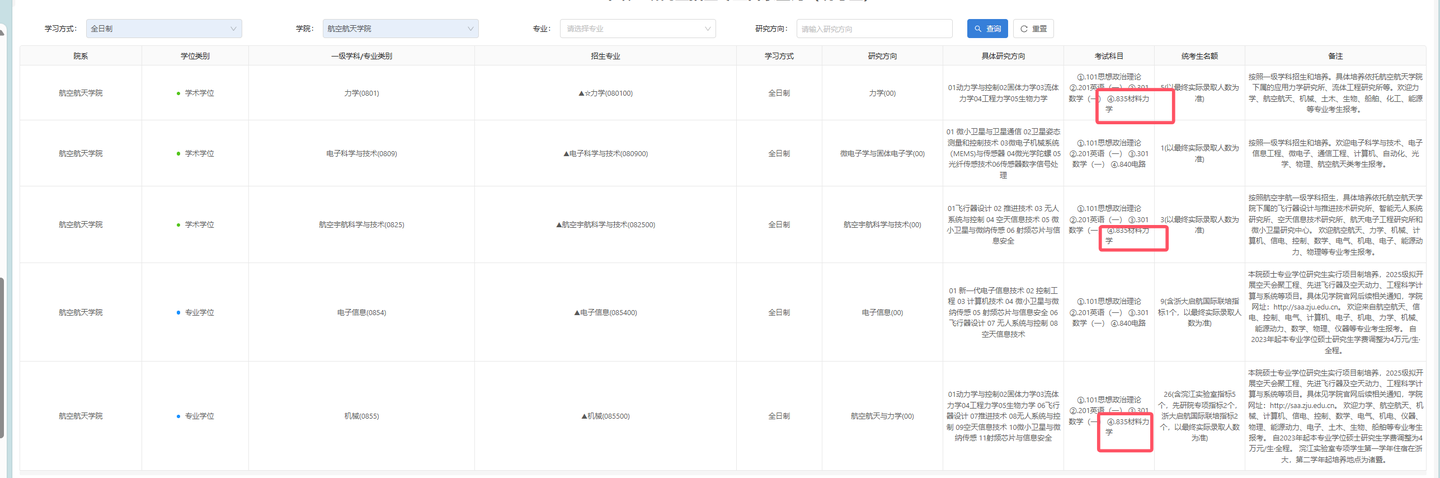Image resolution: width=1440 pixels, height=478 pixels.
Task: Click the 学位类别 column header
Action: point(195,56)
